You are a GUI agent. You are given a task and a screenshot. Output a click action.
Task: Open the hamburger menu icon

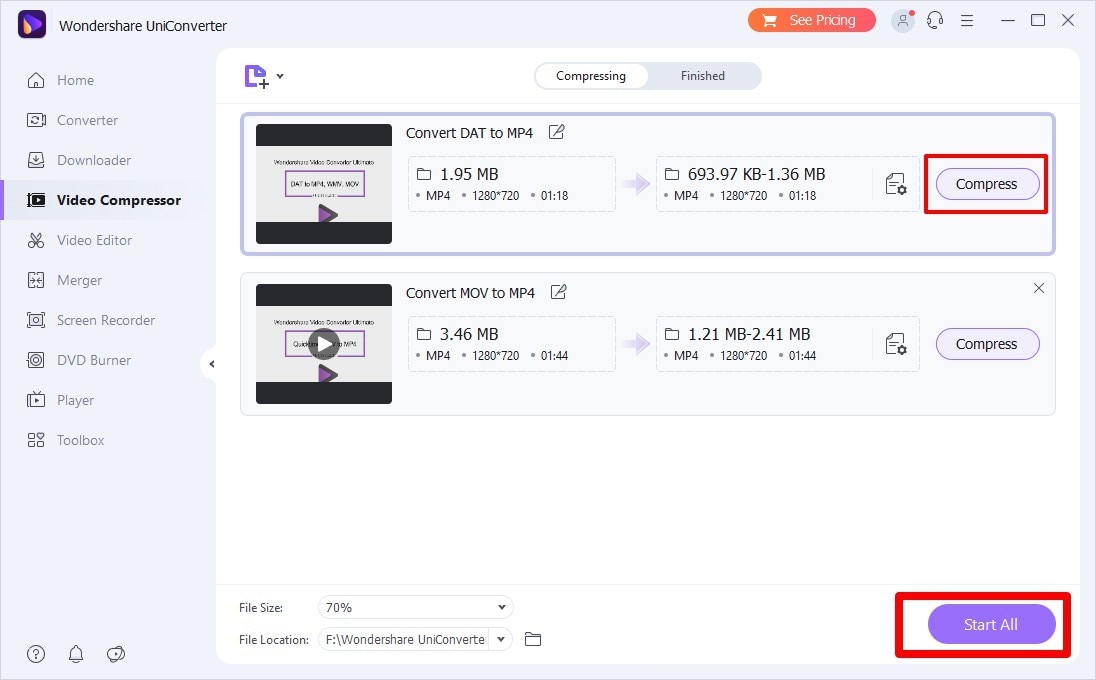tap(967, 21)
